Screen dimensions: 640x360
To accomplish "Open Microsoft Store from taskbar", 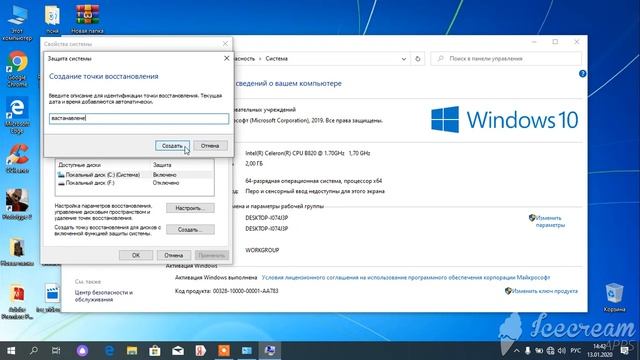I will tap(155, 351).
